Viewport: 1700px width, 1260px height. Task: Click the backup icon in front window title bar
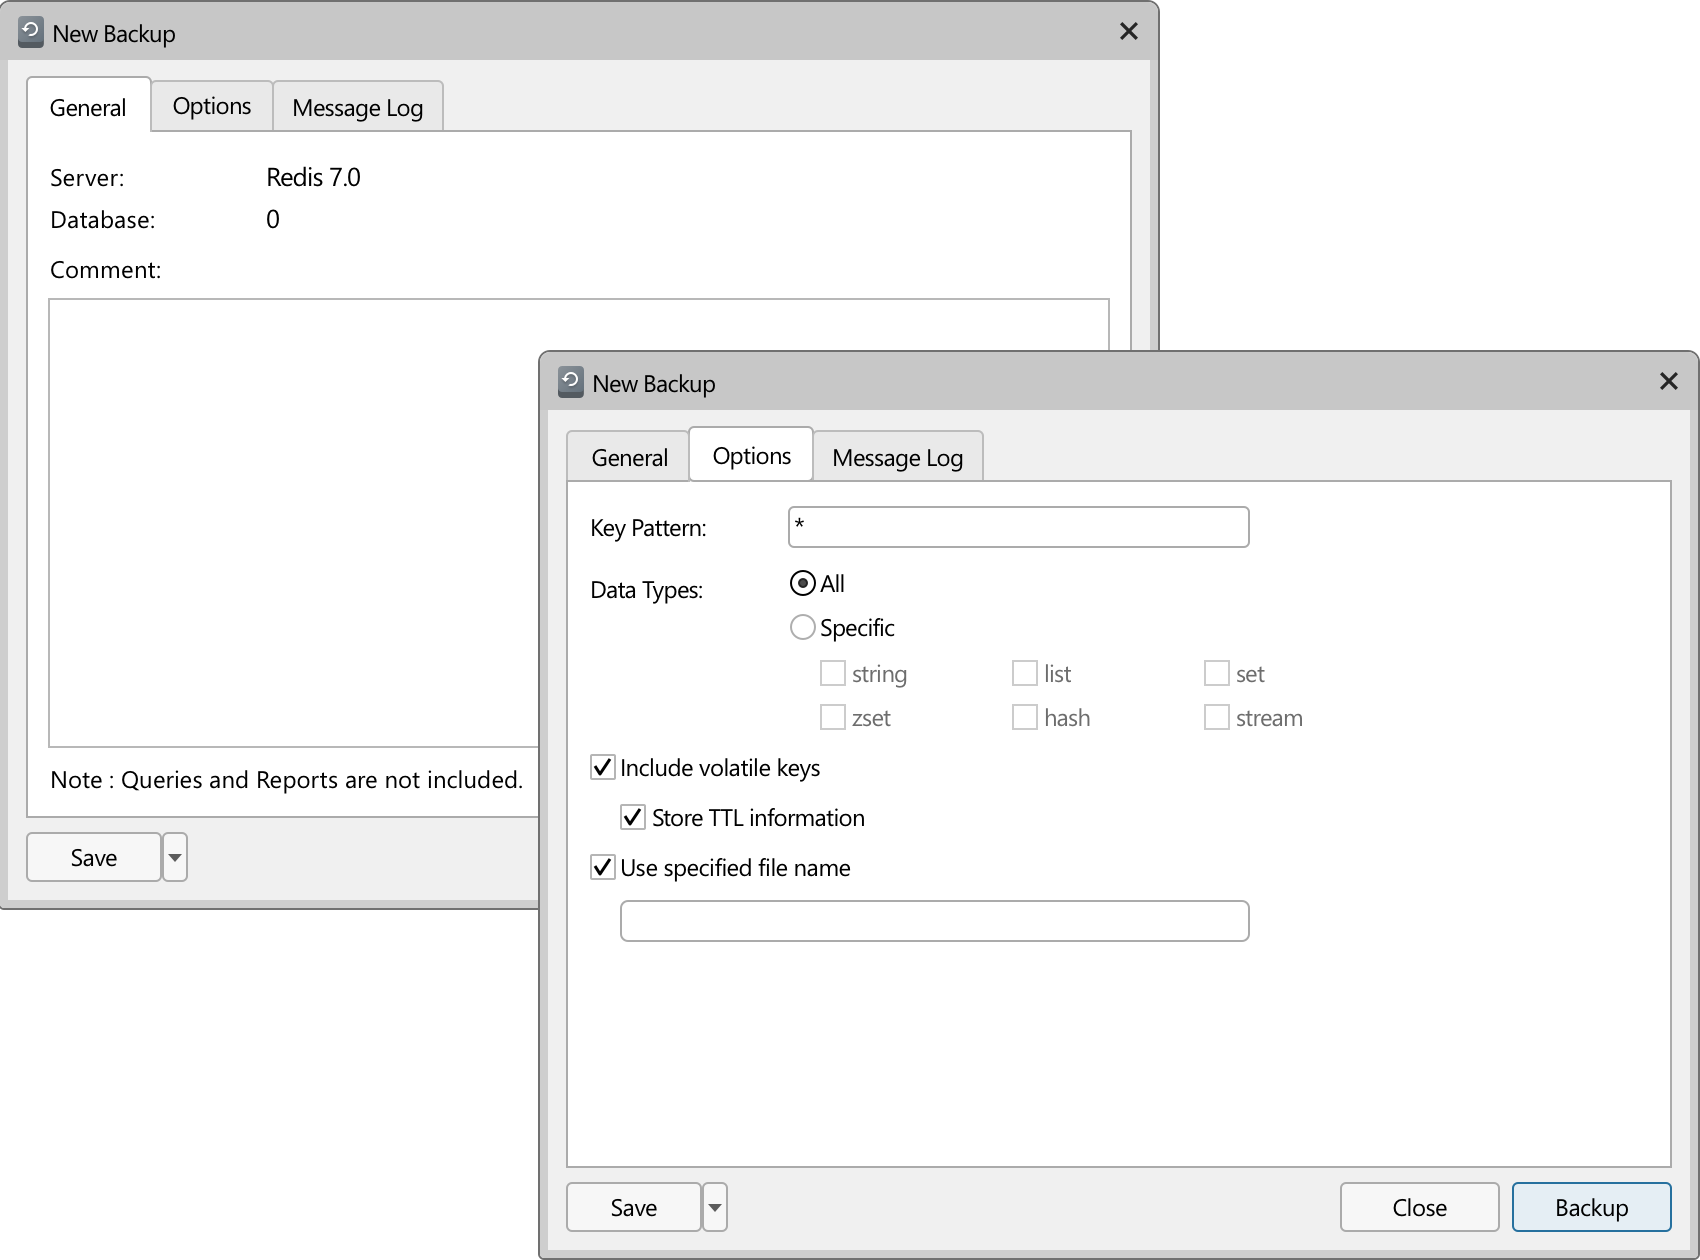click(x=570, y=383)
